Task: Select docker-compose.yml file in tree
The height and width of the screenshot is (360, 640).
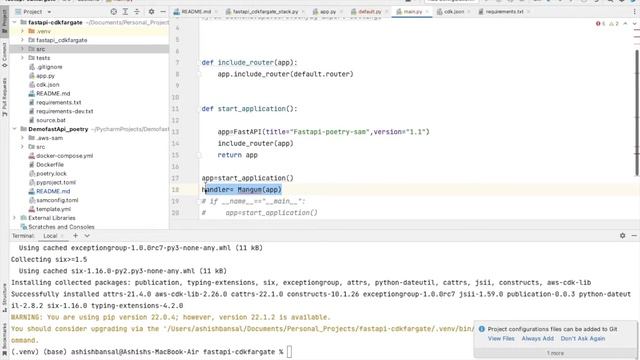Action: pyautogui.click(x=64, y=156)
